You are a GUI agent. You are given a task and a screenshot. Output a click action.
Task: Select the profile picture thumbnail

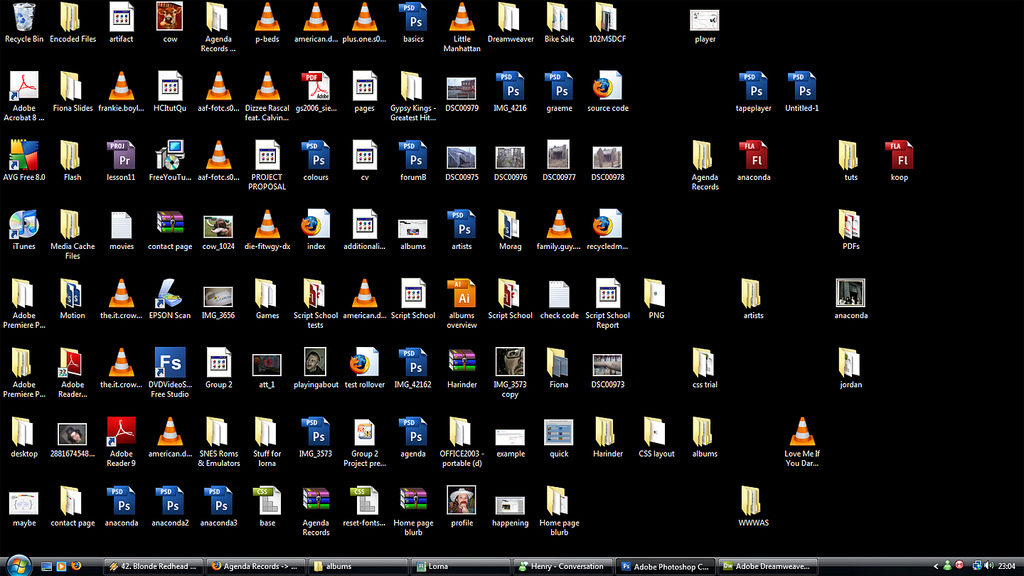(462, 500)
